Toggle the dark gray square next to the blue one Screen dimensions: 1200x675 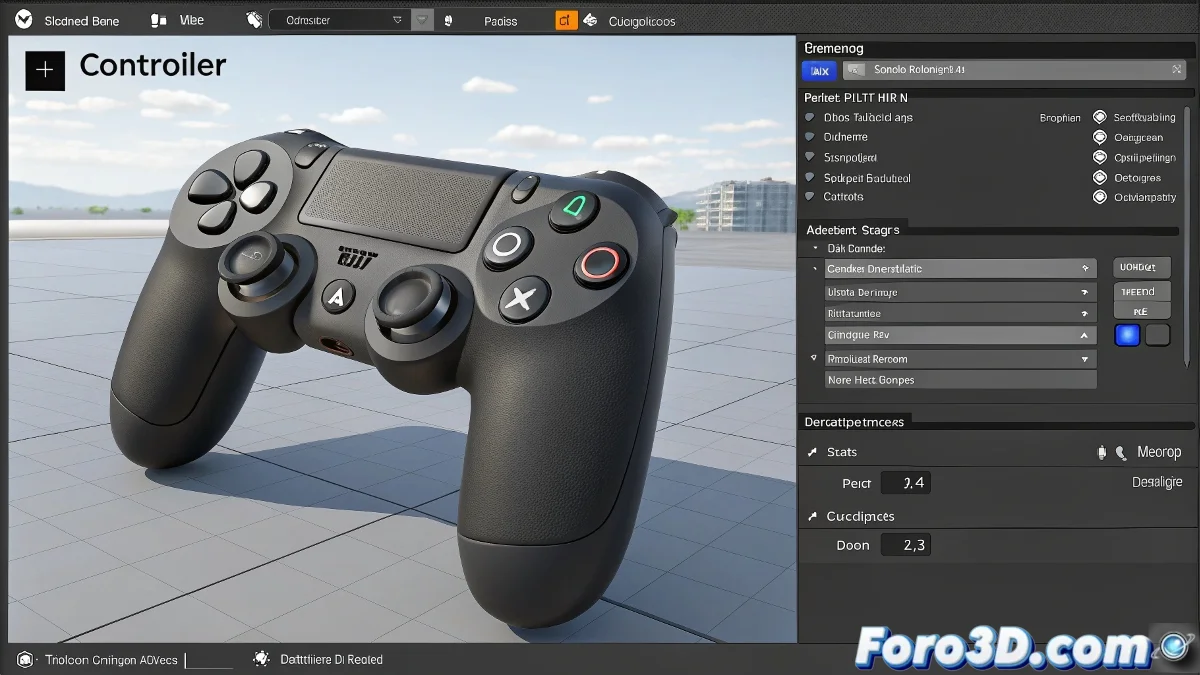pos(1157,335)
